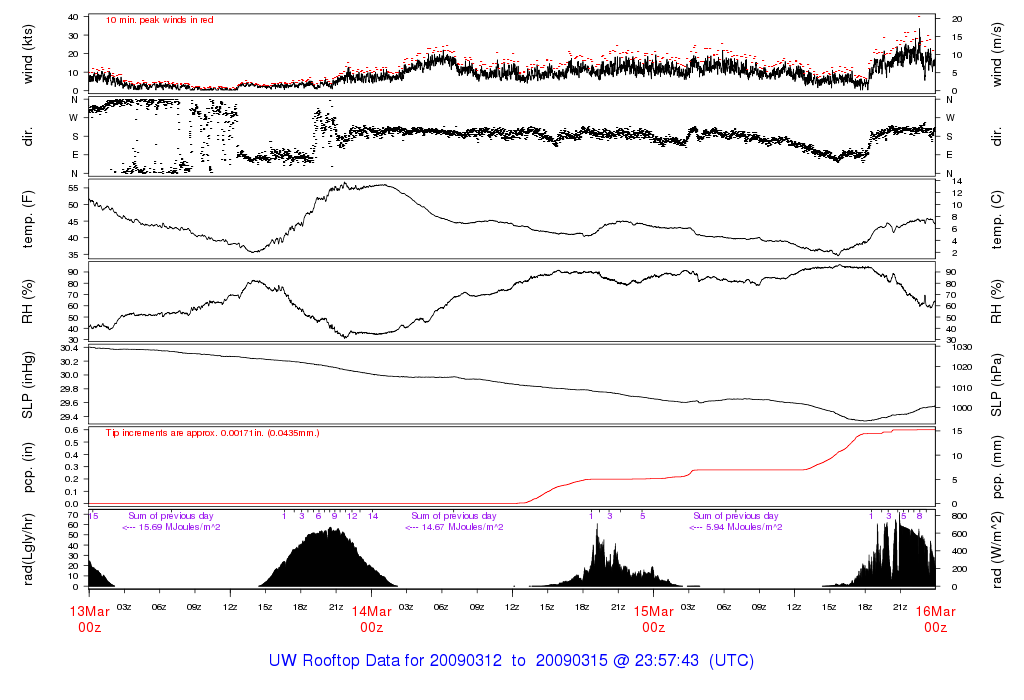The height and width of the screenshot is (700, 1024).
Task: Click the 'pcp. (in)' axis label
Action: pyautogui.click(x=27, y=467)
